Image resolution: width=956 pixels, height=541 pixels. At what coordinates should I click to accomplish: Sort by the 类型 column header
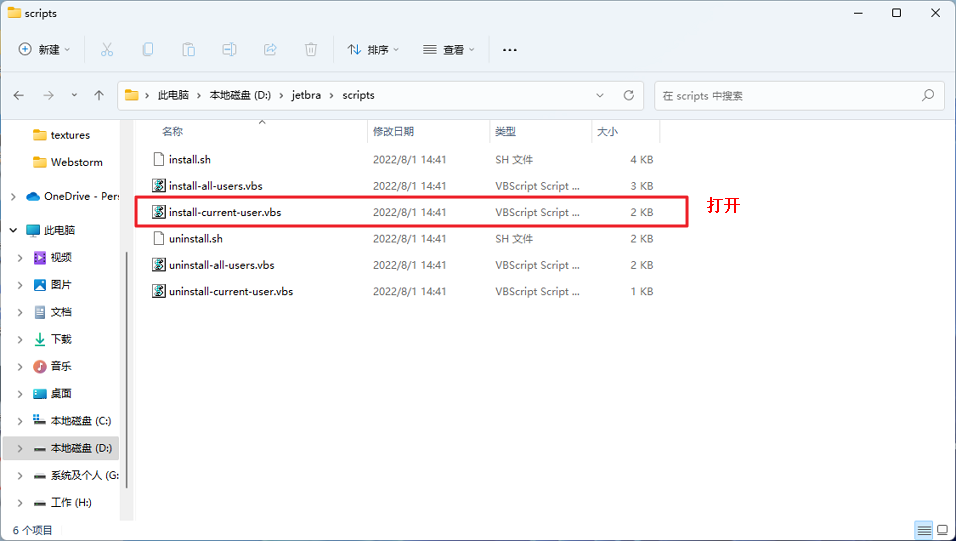point(541,131)
